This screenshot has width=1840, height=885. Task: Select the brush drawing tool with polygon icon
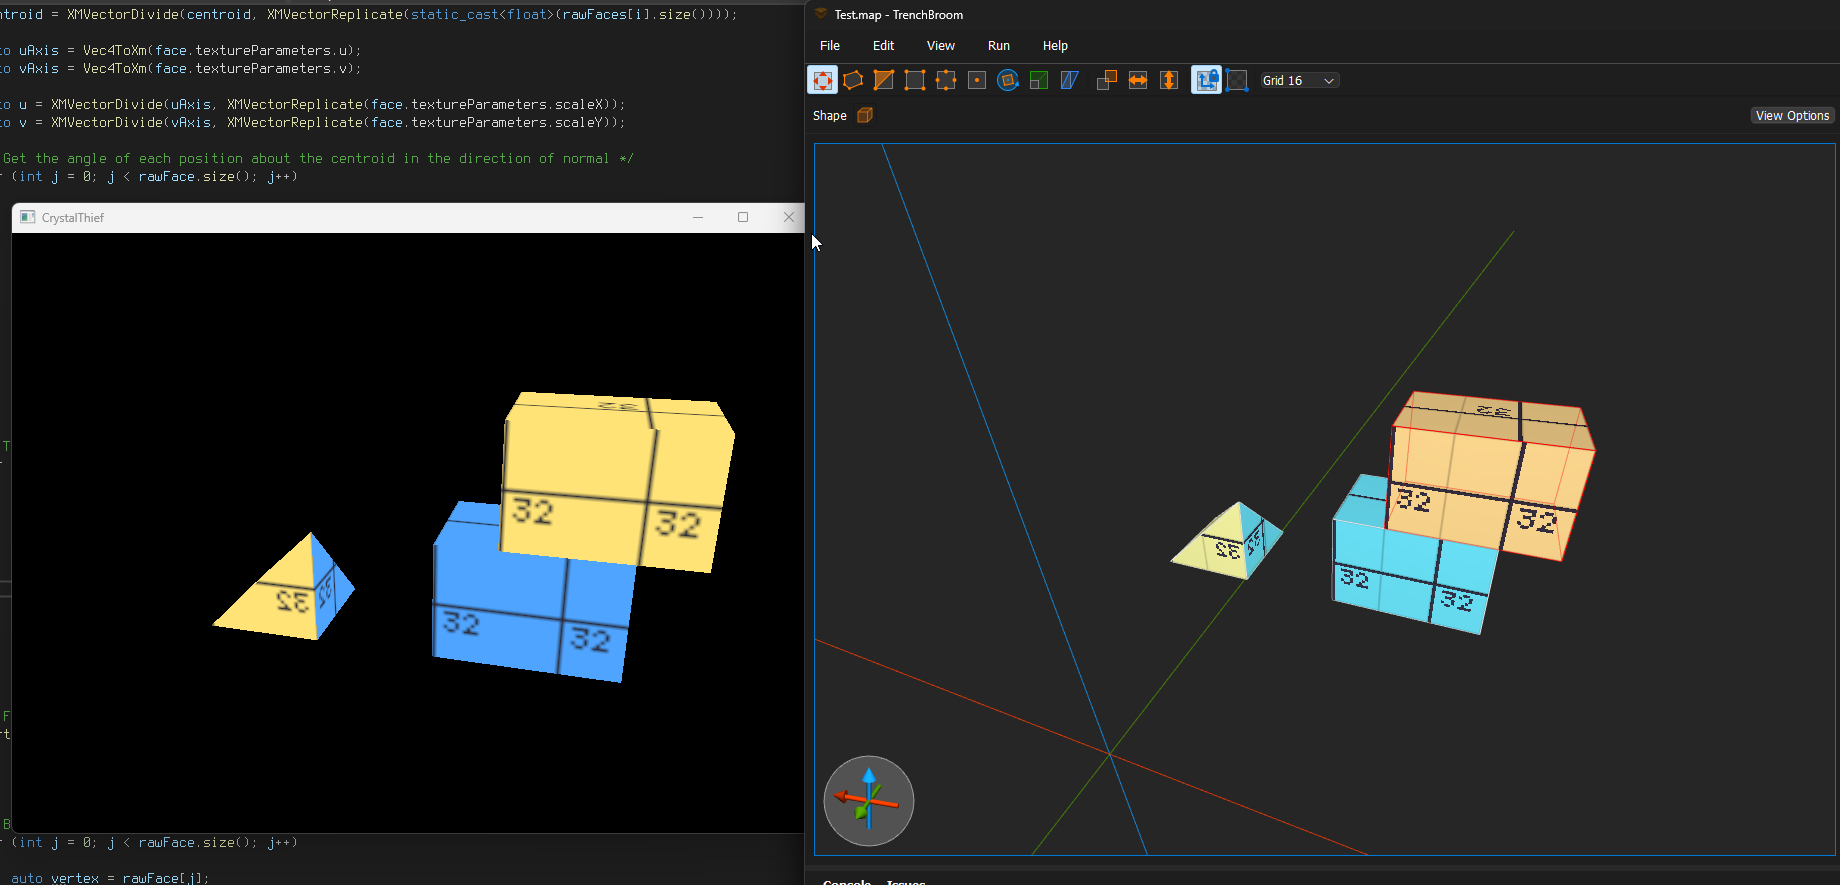(853, 81)
